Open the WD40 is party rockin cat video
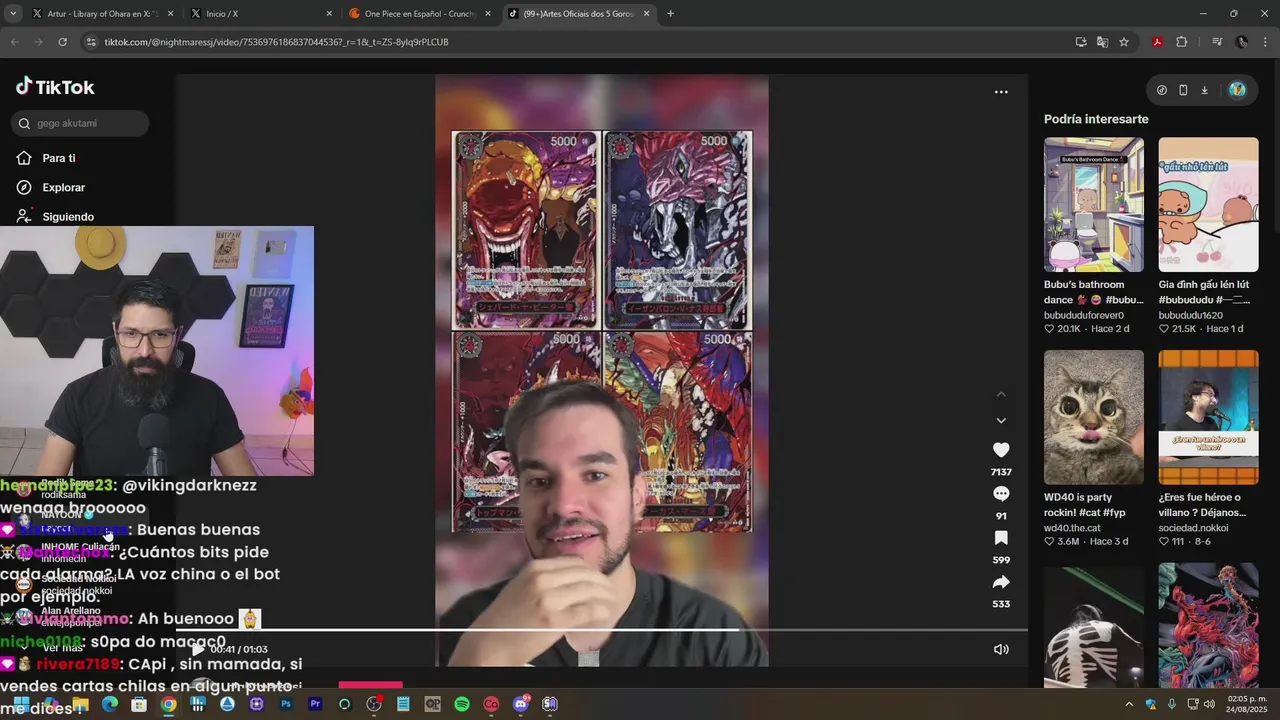1280x720 pixels. point(1094,417)
